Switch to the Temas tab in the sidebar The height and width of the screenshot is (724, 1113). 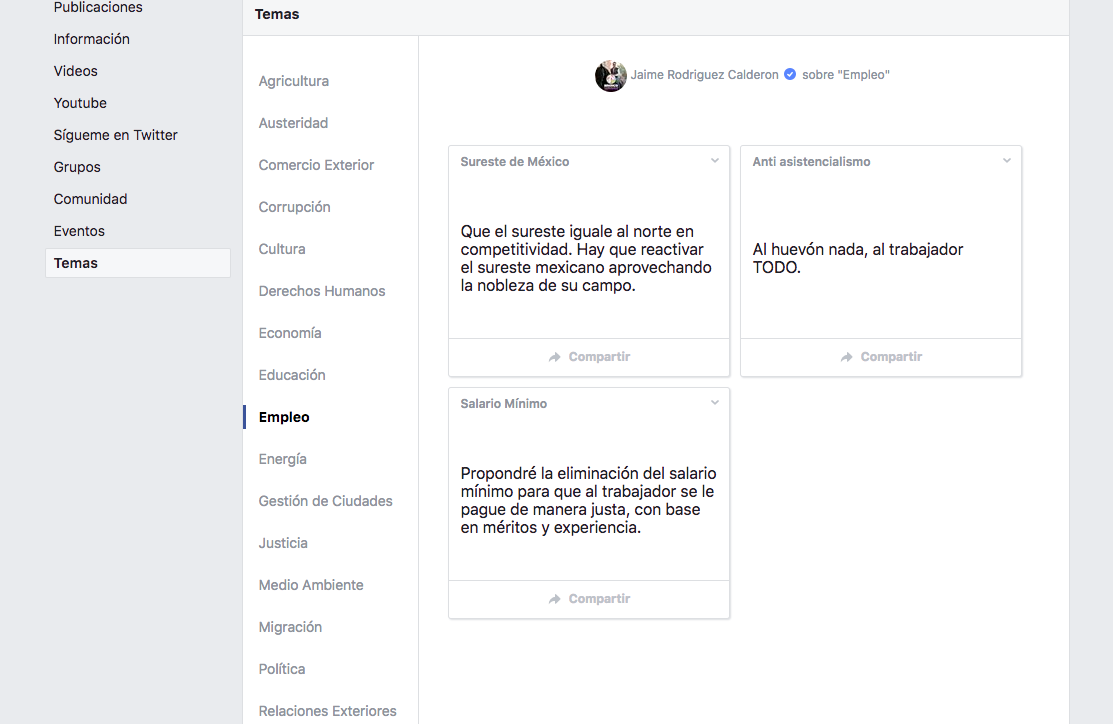tap(75, 262)
